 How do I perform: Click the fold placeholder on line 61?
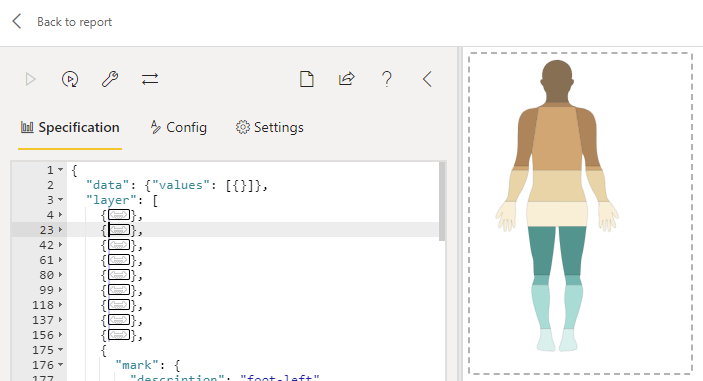(119, 260)
